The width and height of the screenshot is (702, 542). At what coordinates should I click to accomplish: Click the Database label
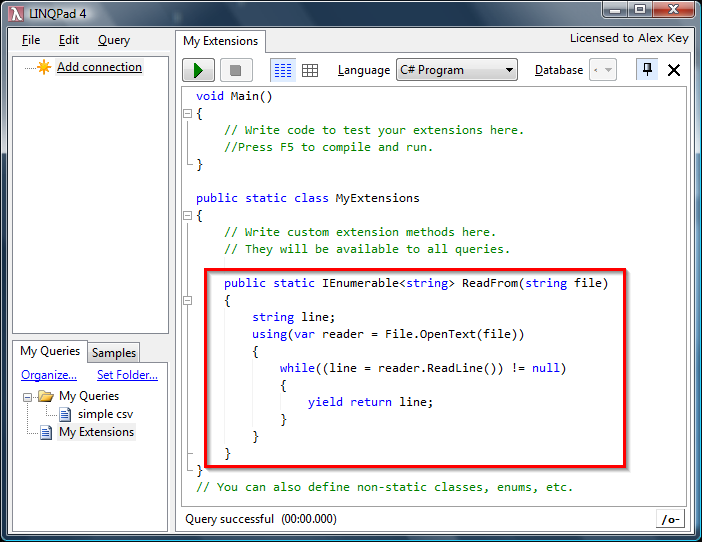tap(559, 70)
